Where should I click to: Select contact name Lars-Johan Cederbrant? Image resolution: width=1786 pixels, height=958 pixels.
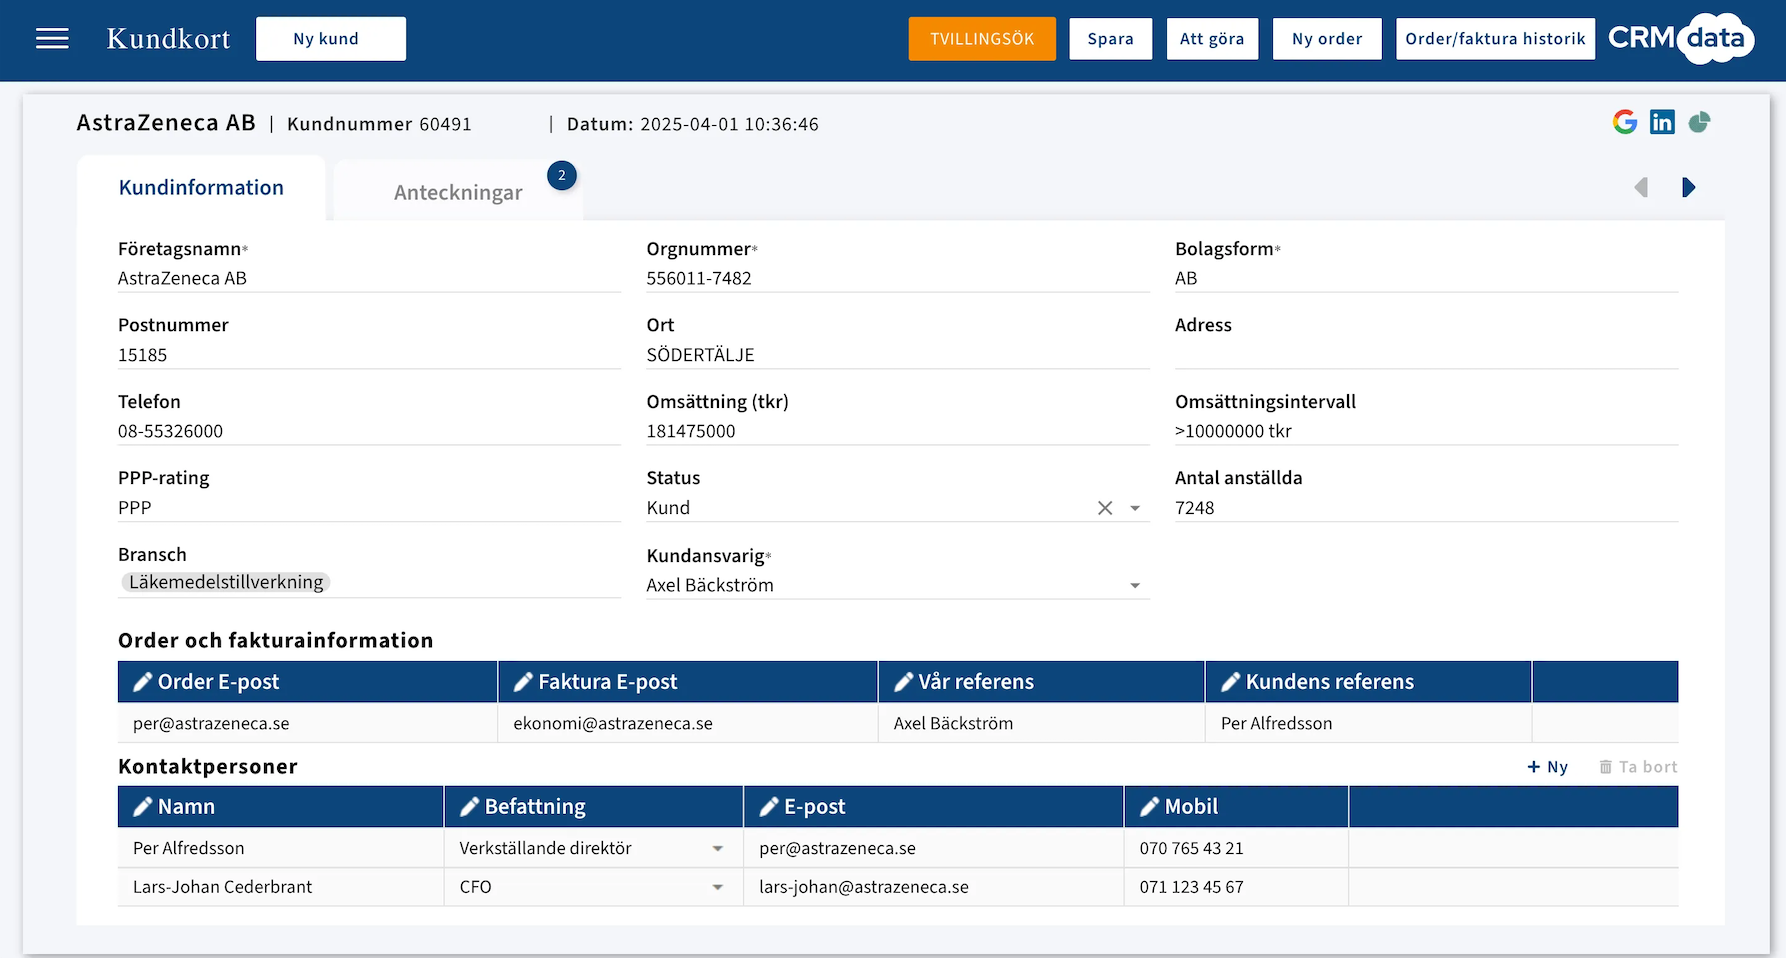tap(281, 888)
